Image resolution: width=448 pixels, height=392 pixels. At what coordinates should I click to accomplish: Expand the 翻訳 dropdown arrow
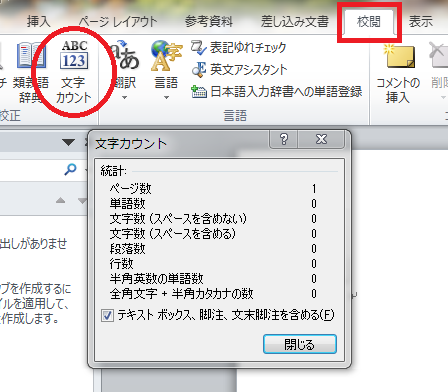pyautogui.click(x=124, y=98)
